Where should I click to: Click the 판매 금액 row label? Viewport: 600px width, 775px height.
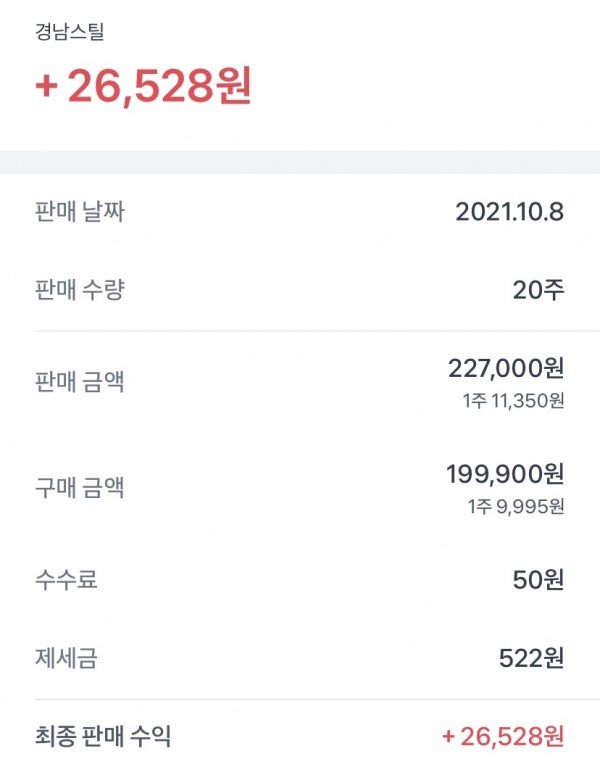coord(80,381)
